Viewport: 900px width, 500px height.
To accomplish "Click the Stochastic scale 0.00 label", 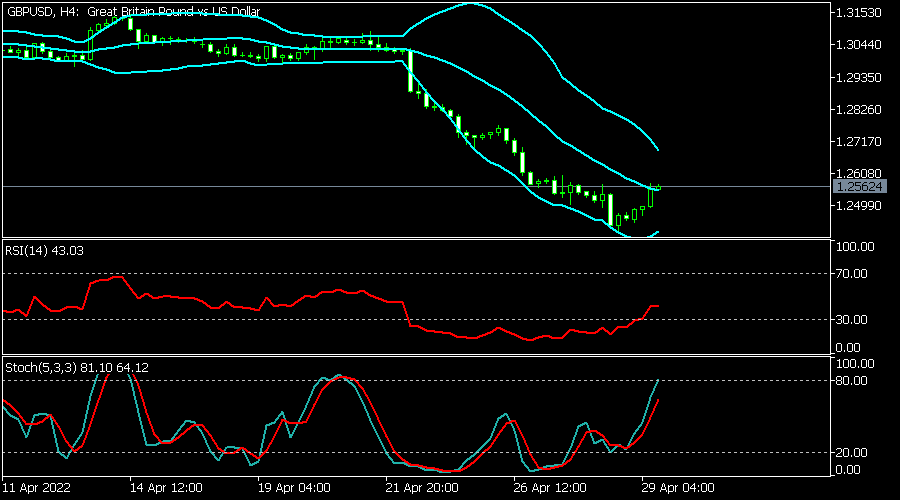I will click(x=848, y=470).
